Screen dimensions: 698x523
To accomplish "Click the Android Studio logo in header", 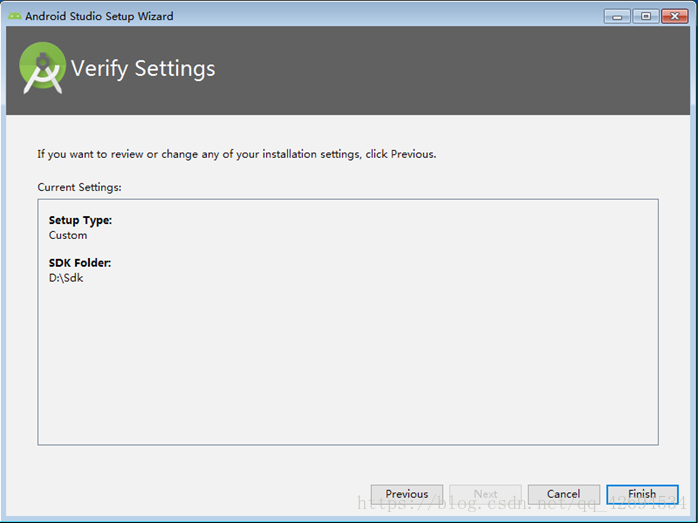I will pos(42,68).
